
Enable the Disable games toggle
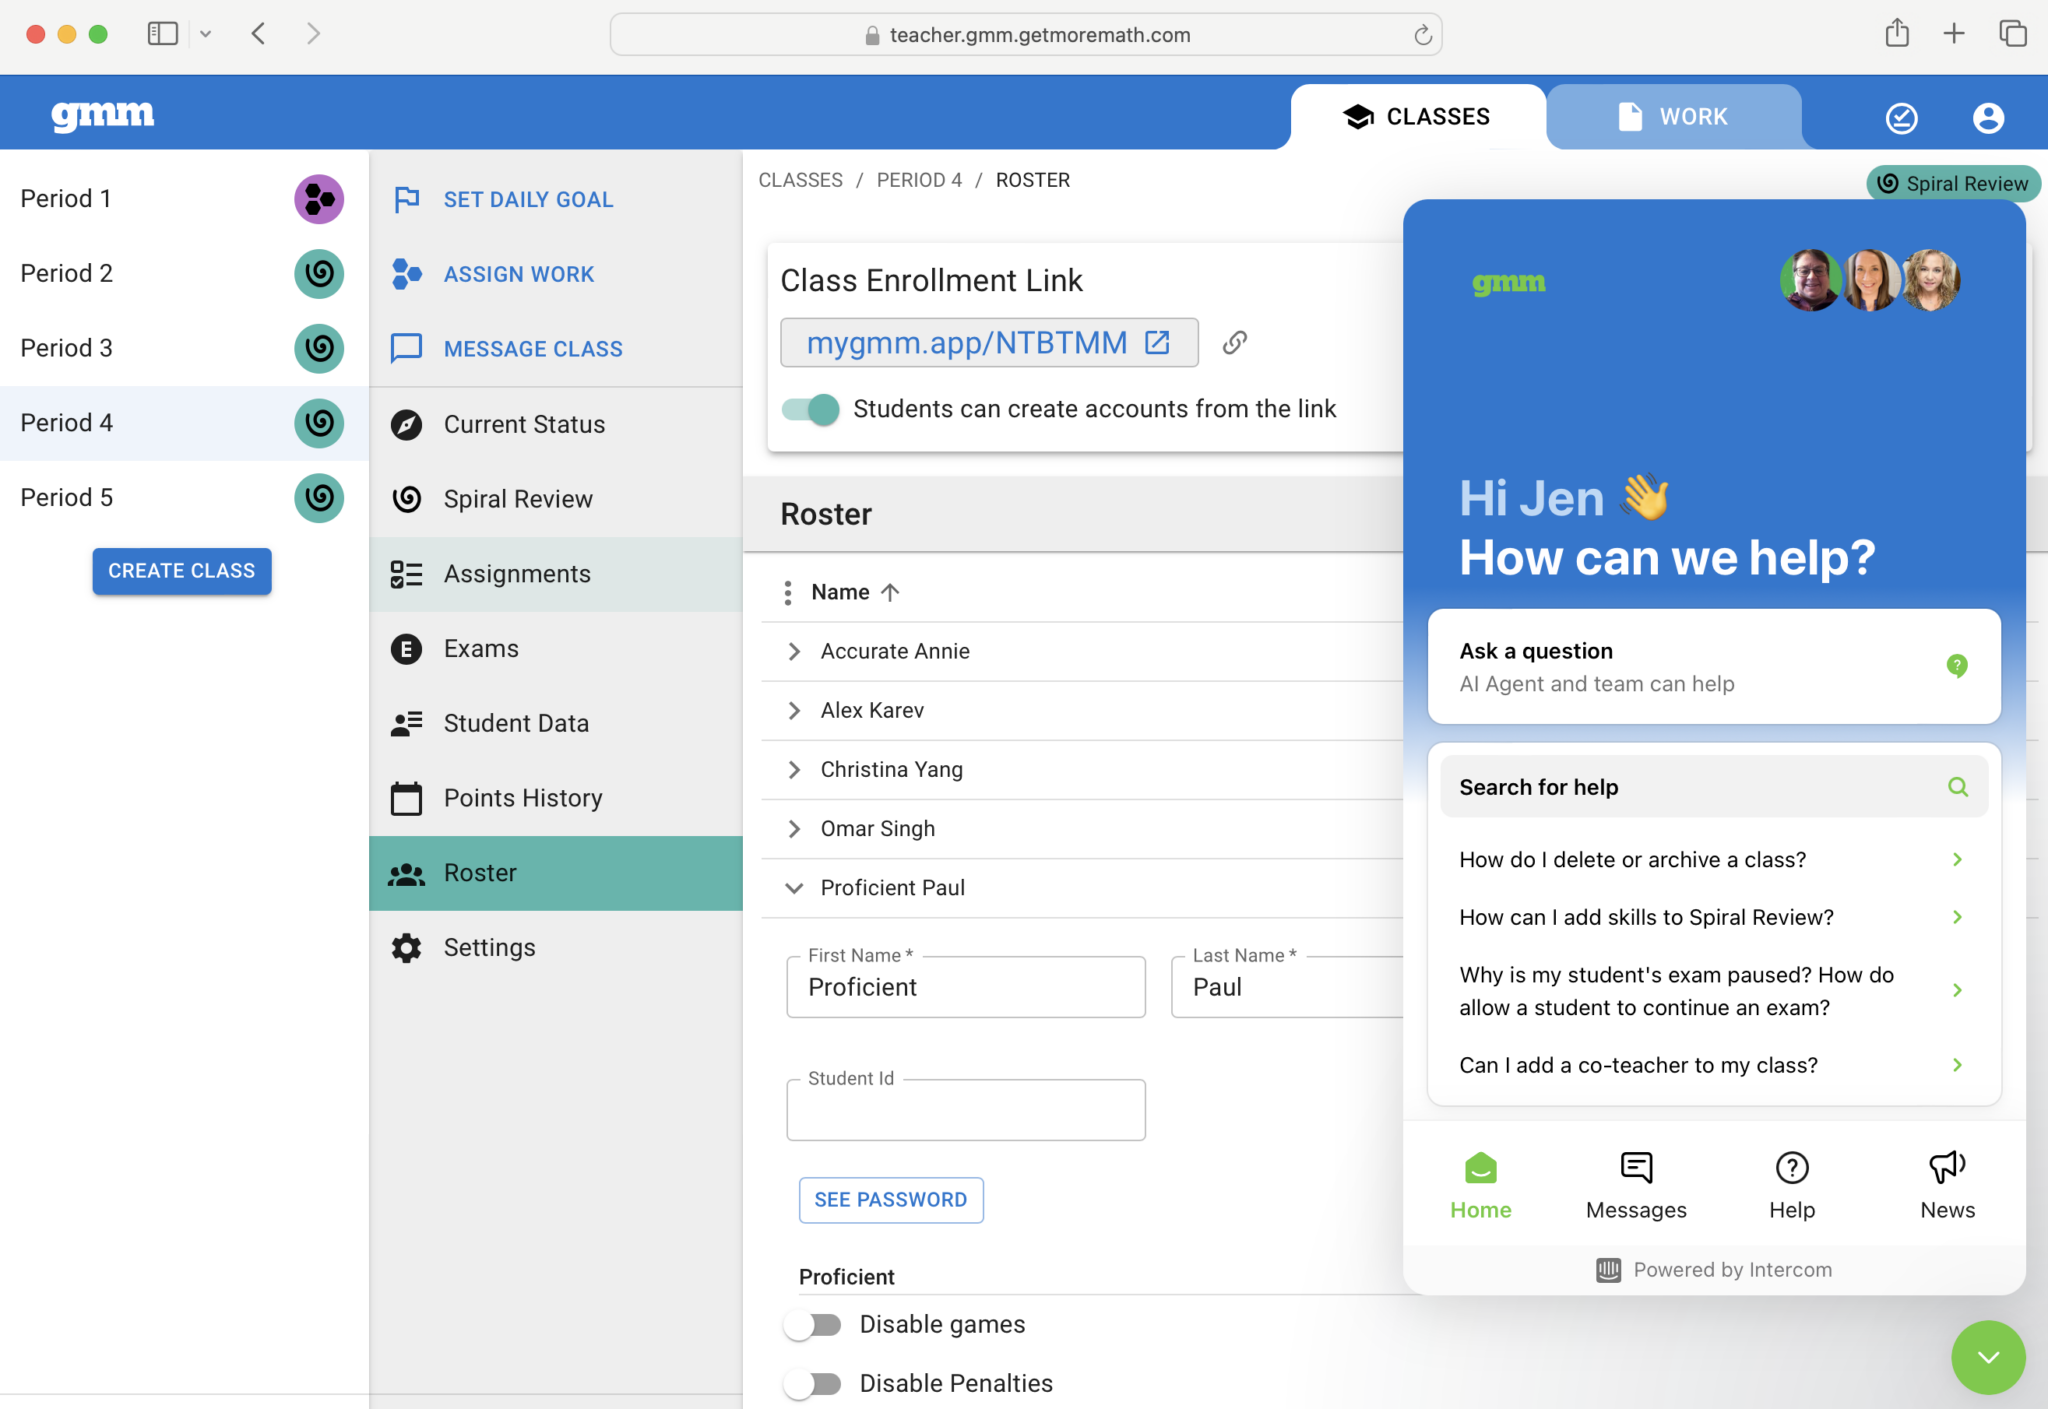point(813,1325)
